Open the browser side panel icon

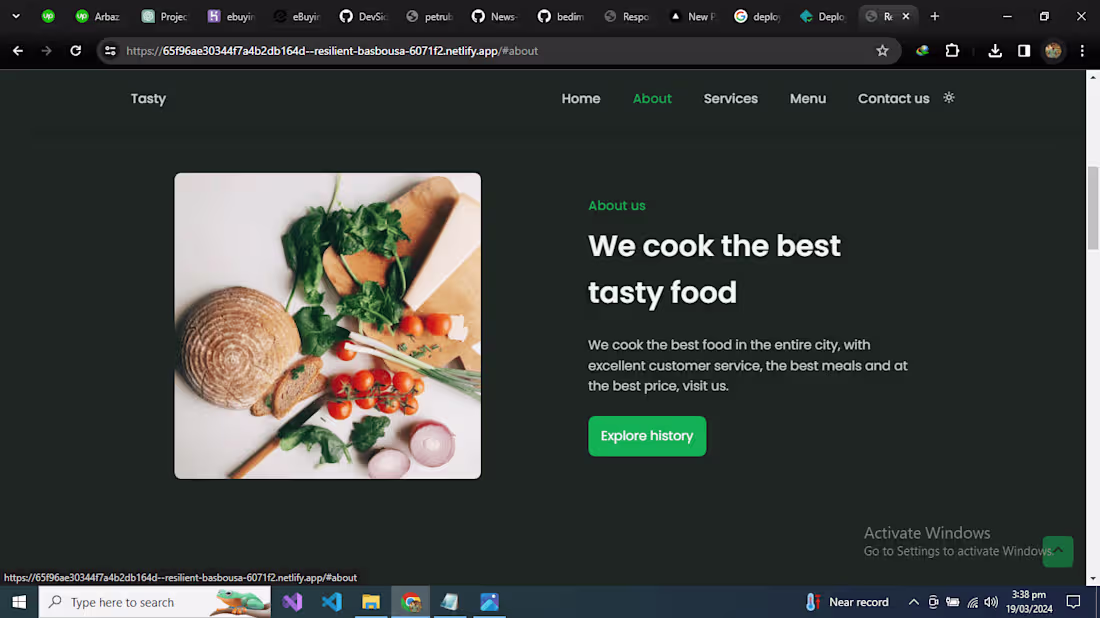pos(1022,50)
